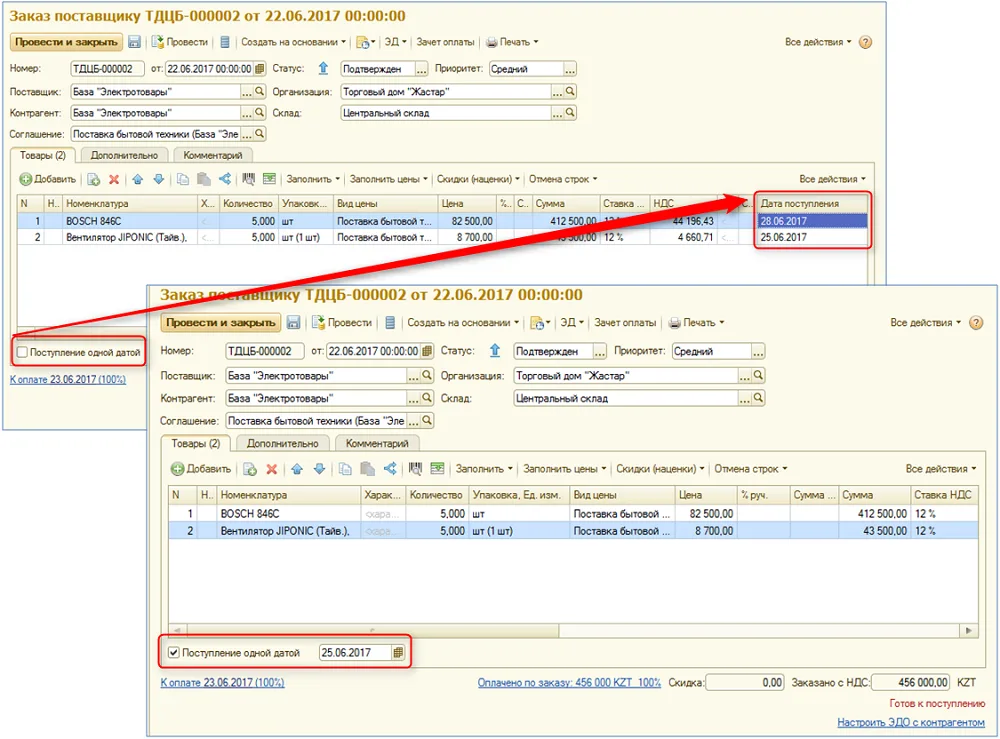Select the "Товары (2)" tab in the back window
The height and width of the screenshot is (739, 1000).
coord(43,155)
